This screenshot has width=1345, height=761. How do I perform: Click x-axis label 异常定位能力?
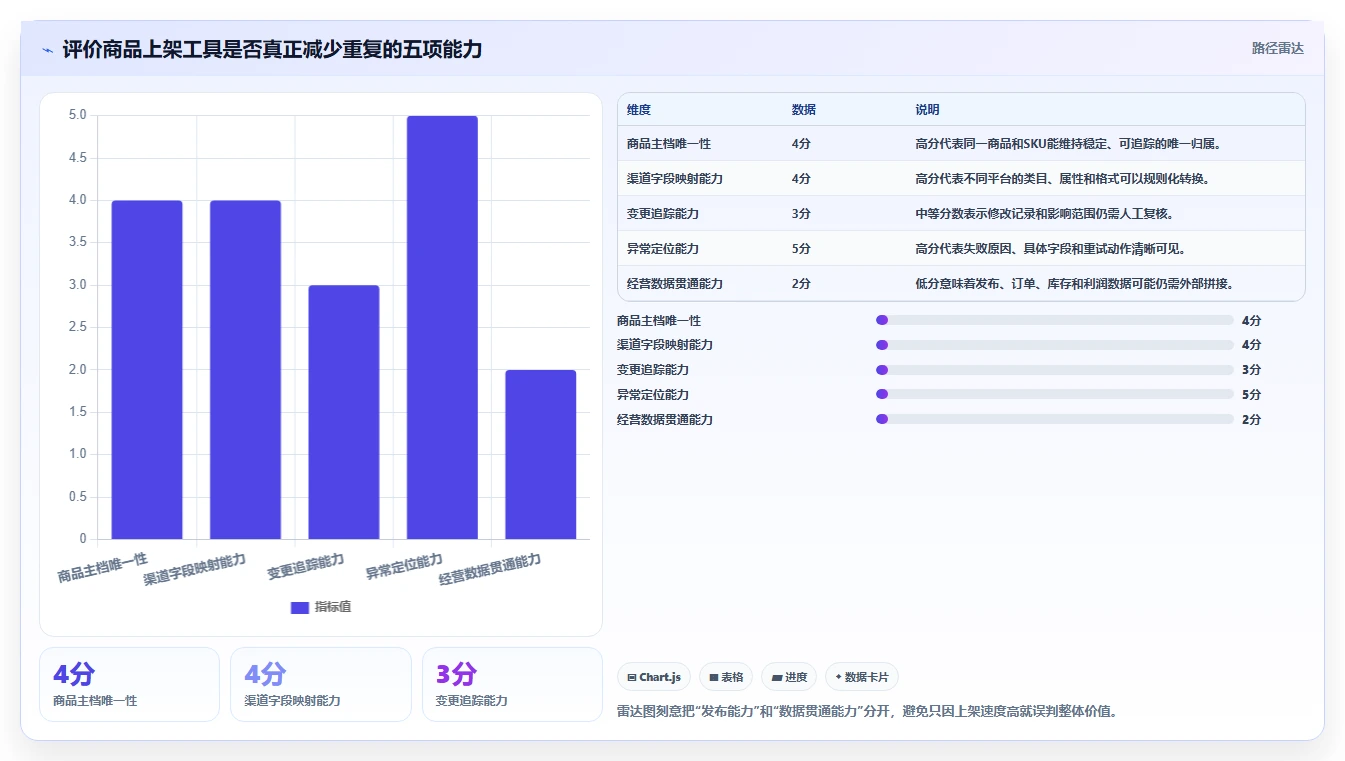click(x=404, y=567)
